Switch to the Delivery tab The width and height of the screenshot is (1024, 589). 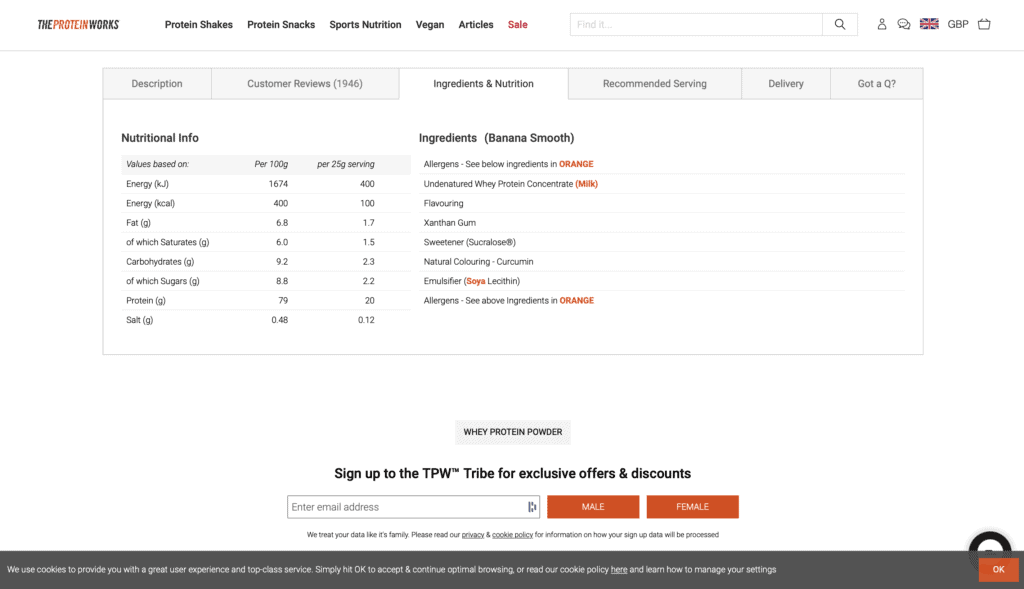click(786, 84)
